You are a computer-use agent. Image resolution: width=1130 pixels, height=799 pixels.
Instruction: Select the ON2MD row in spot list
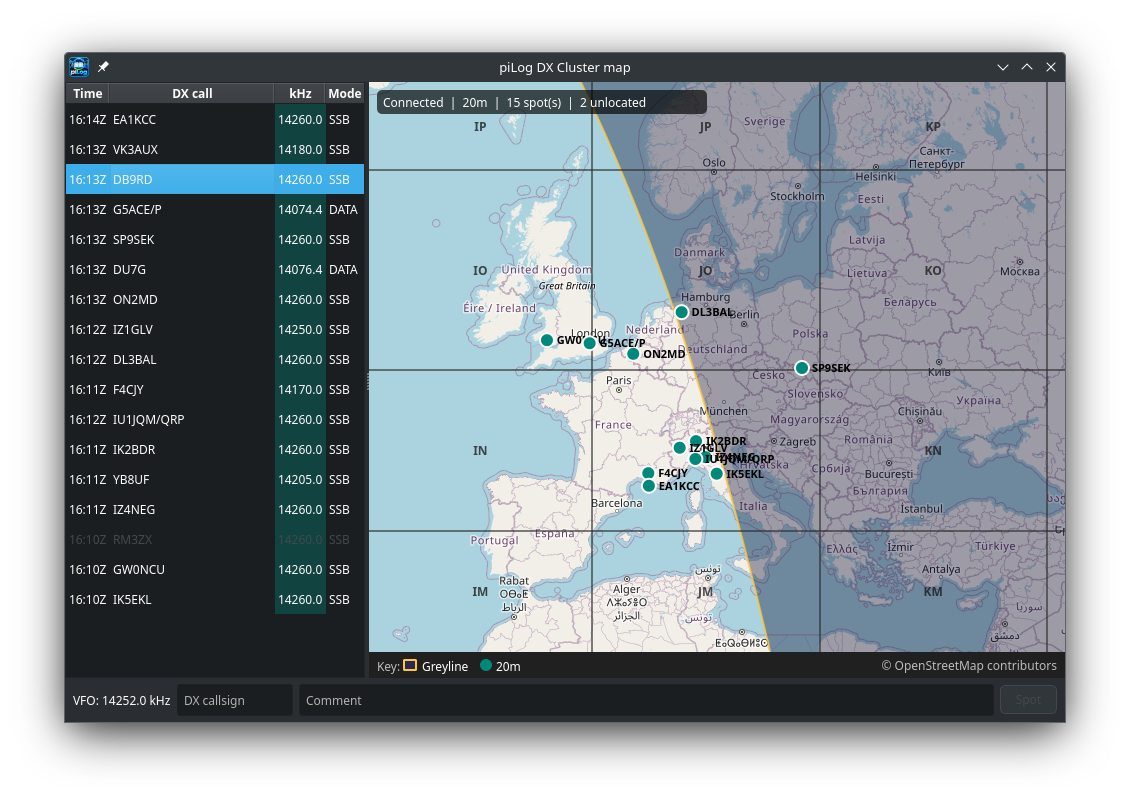pos(215,300)
